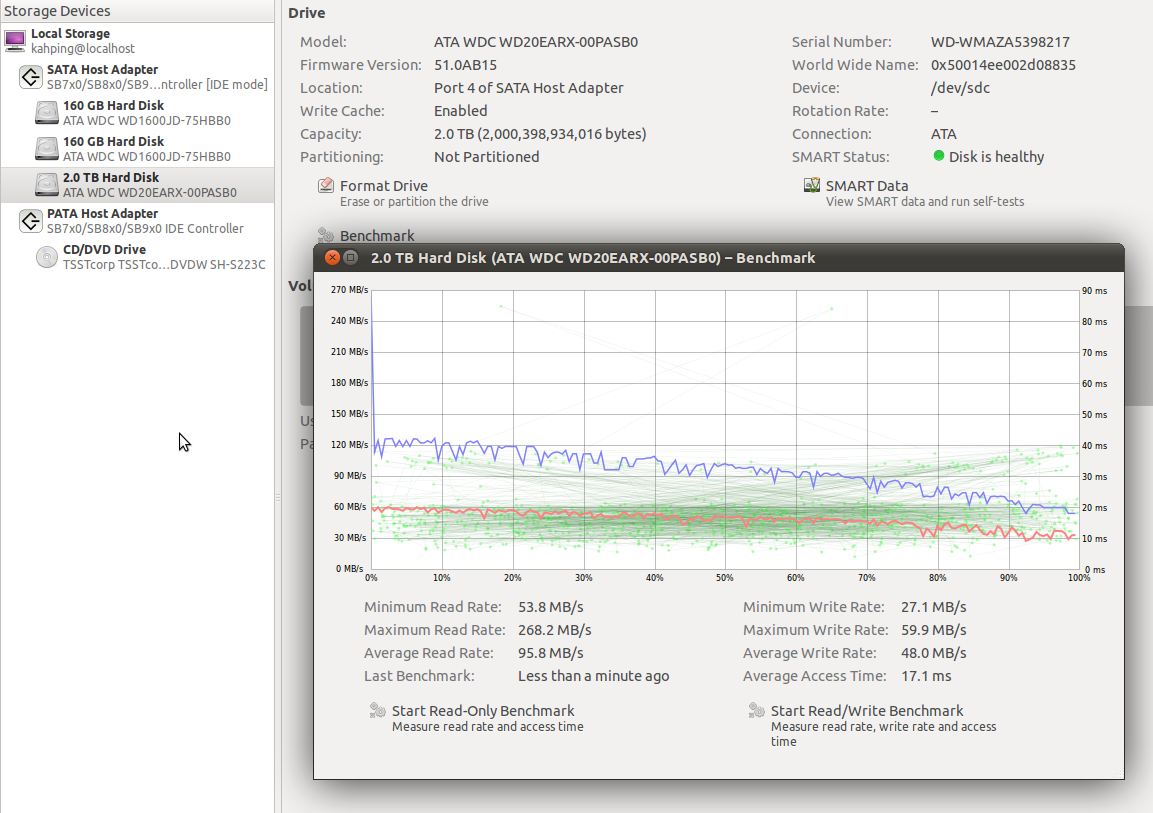Click the Local Storage computer icon
1153x813 pixels.
(15, 40)
